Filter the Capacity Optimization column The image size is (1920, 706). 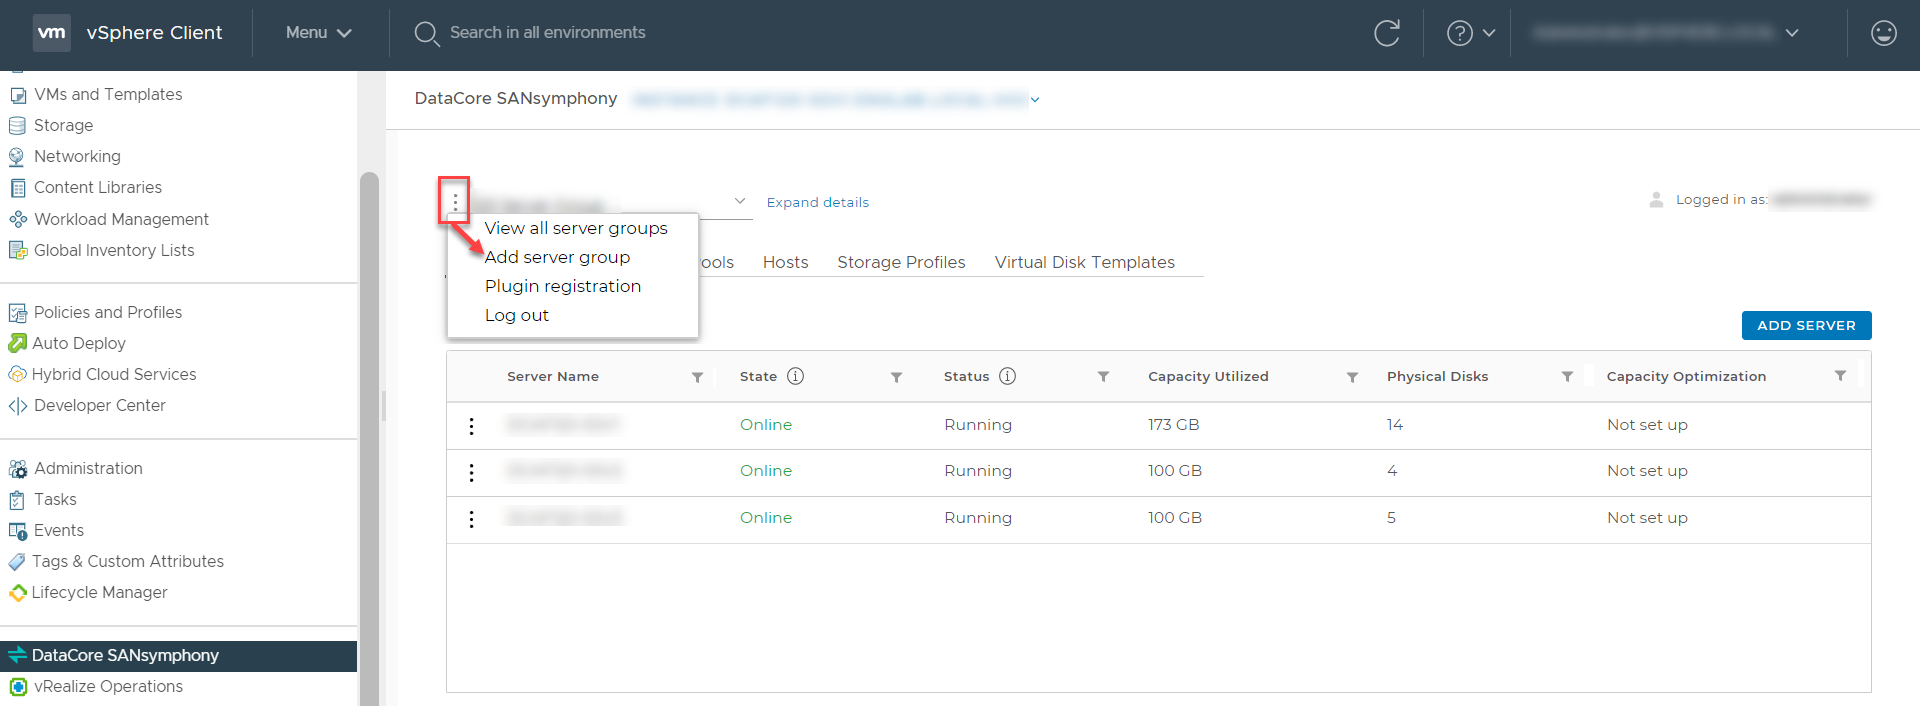click(x=1840, y=376)
